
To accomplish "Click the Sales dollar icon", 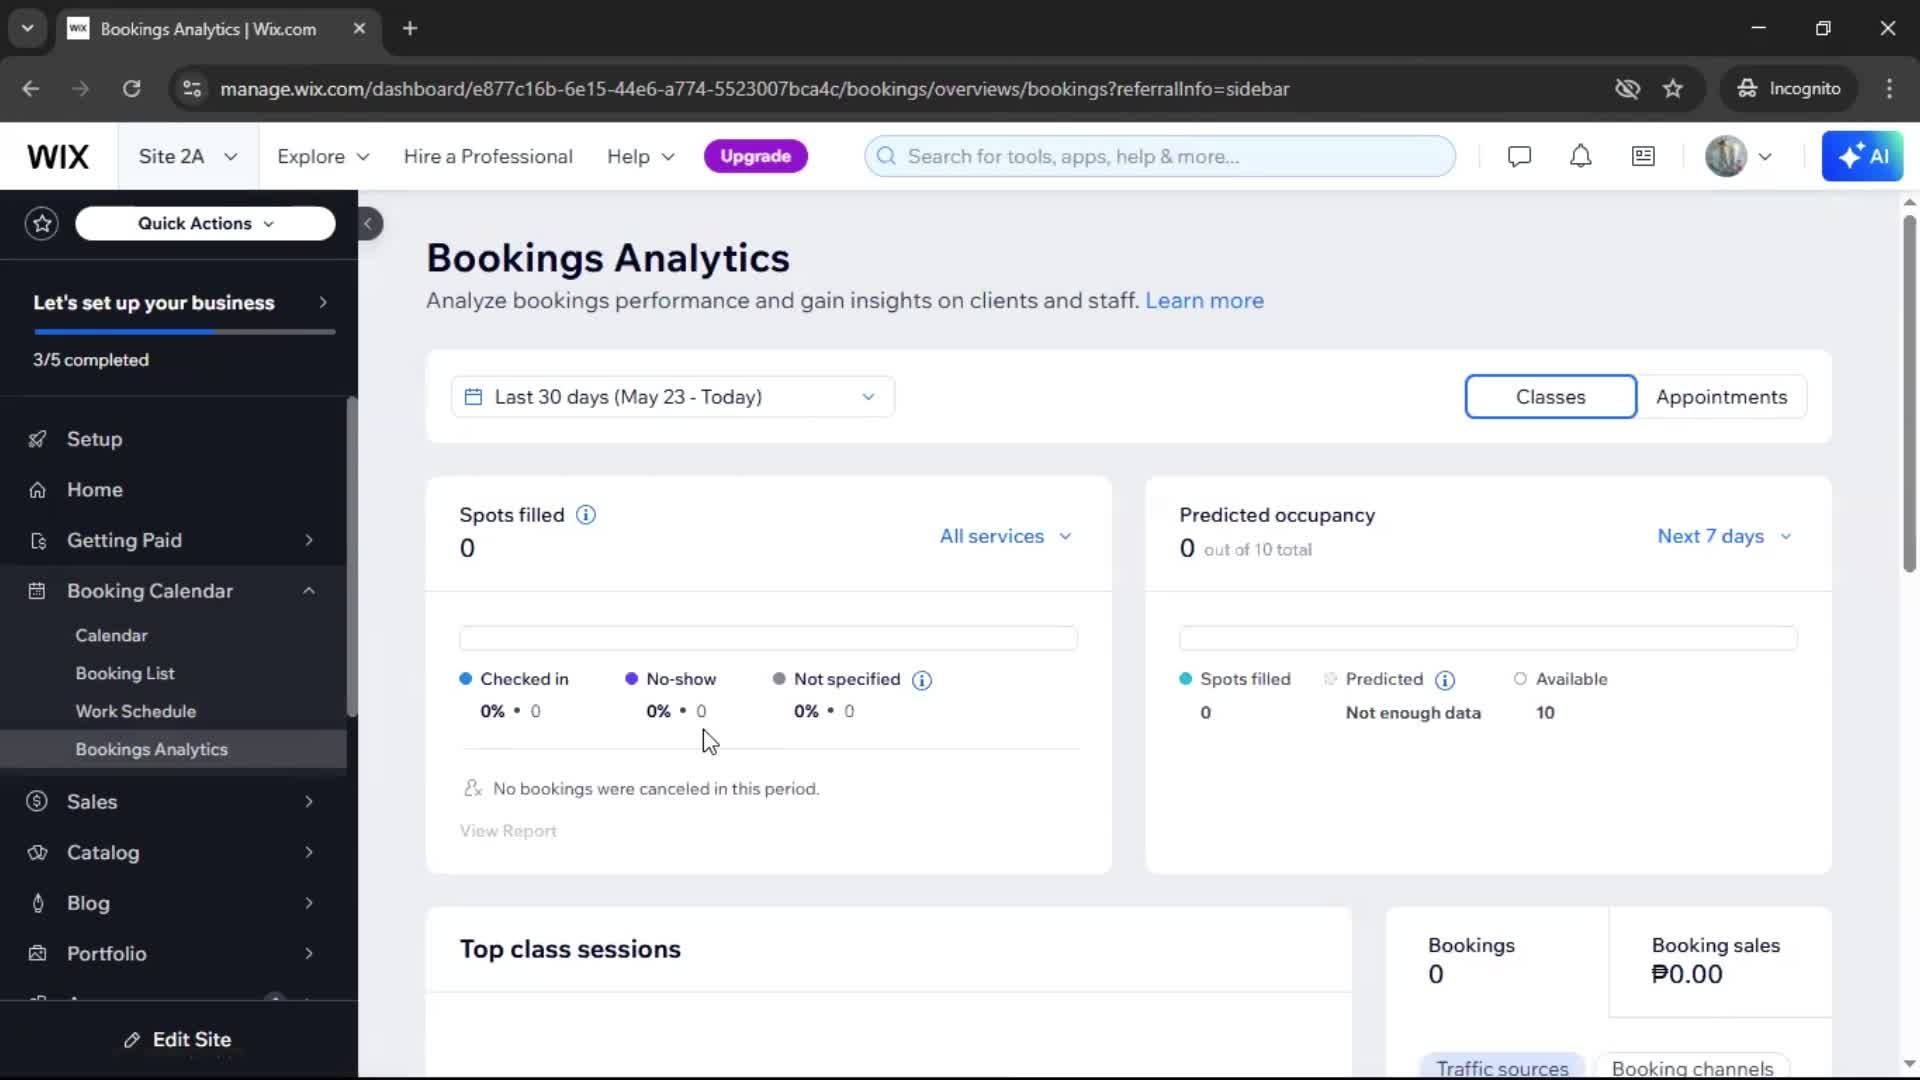I will (x=37, y=801).
